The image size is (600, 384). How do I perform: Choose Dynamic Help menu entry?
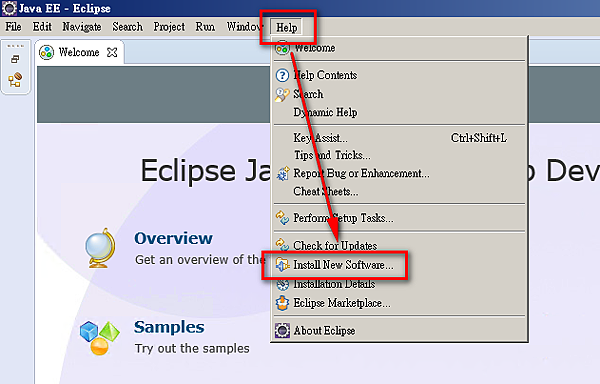click(400, 112)
